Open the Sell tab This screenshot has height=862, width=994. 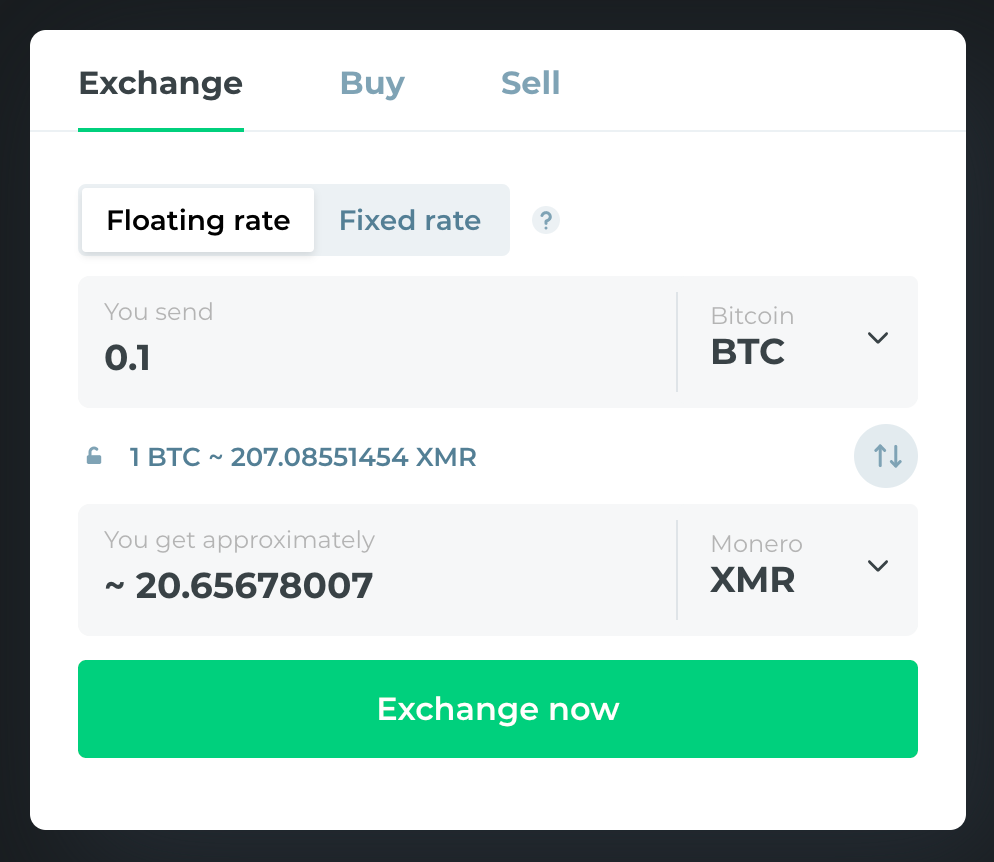tap(530, 83)
